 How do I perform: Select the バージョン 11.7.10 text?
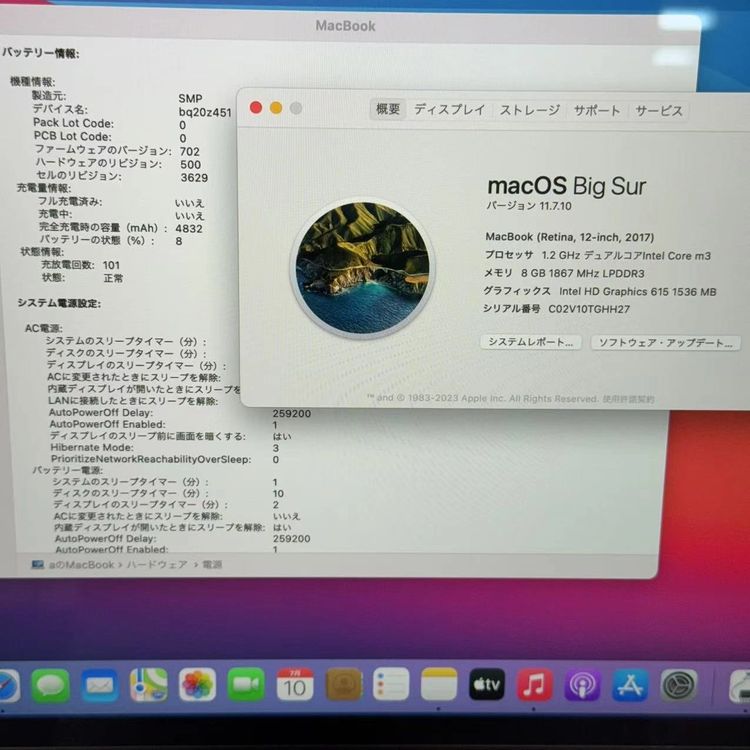click(x=529, y=206)
